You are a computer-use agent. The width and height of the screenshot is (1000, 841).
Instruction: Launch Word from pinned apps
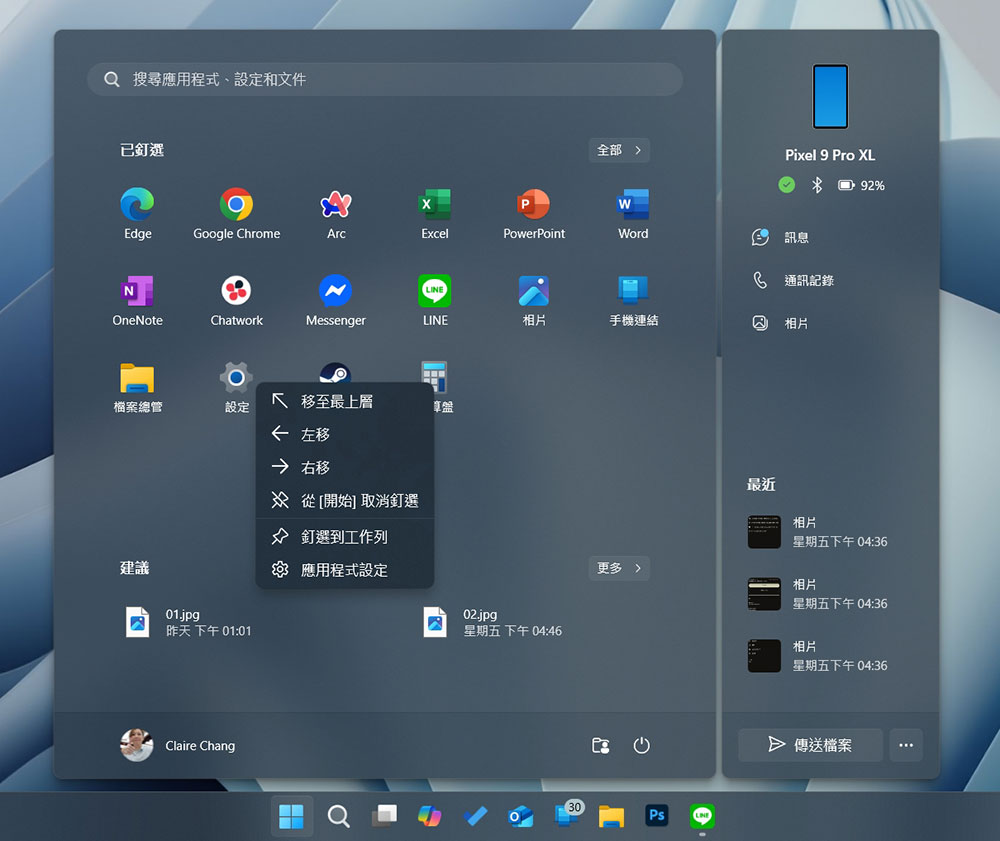(x=633, y=213)
